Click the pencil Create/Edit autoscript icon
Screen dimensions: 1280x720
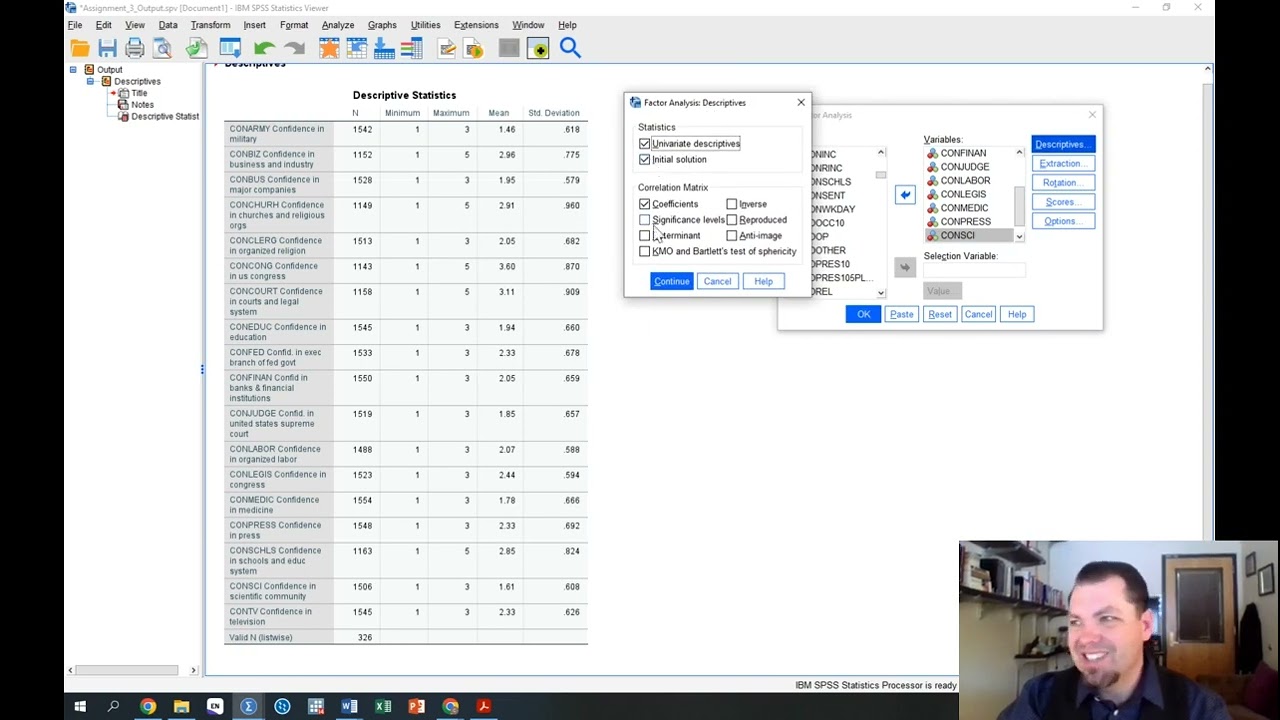(x=447, y=48)
